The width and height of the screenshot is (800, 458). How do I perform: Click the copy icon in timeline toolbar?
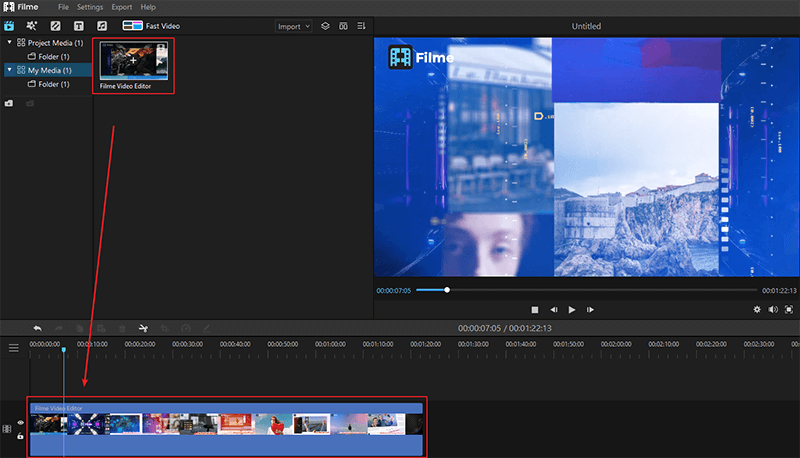[x=80, y=328]
